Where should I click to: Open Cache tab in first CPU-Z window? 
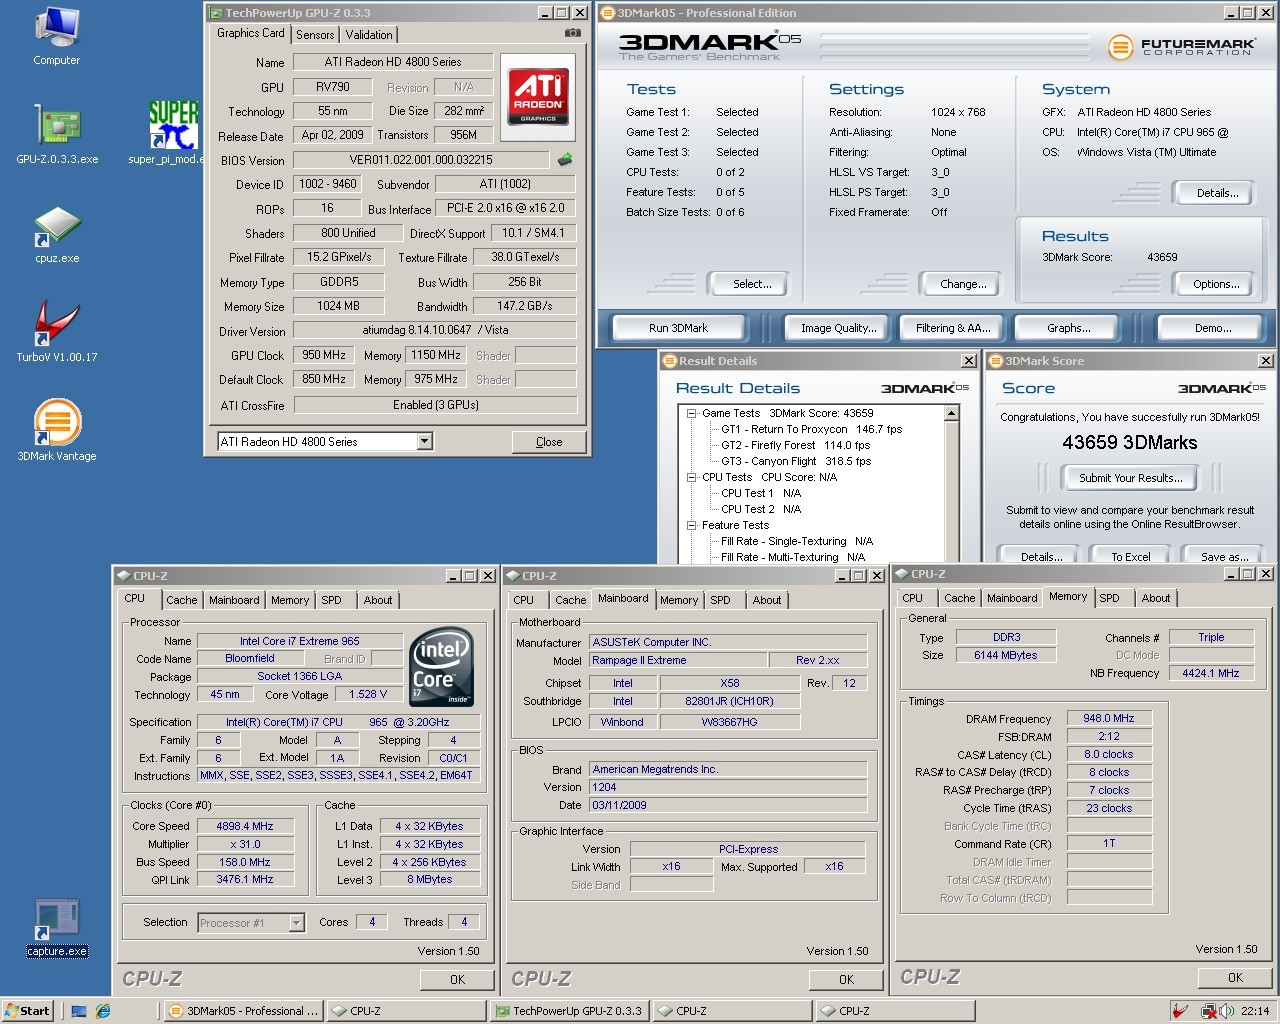click(x=181, y=600)
